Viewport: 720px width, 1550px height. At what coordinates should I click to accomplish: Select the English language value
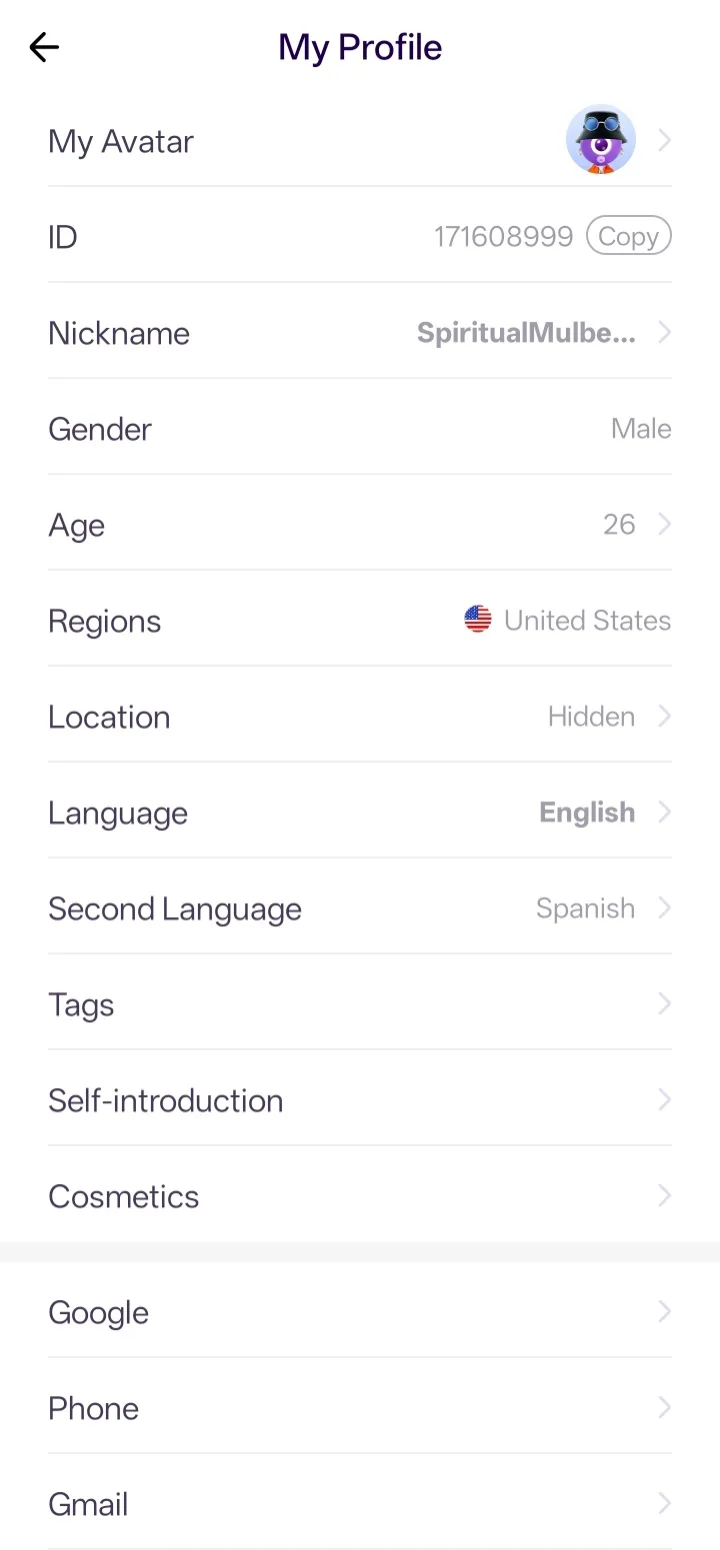tap(587, 812)
